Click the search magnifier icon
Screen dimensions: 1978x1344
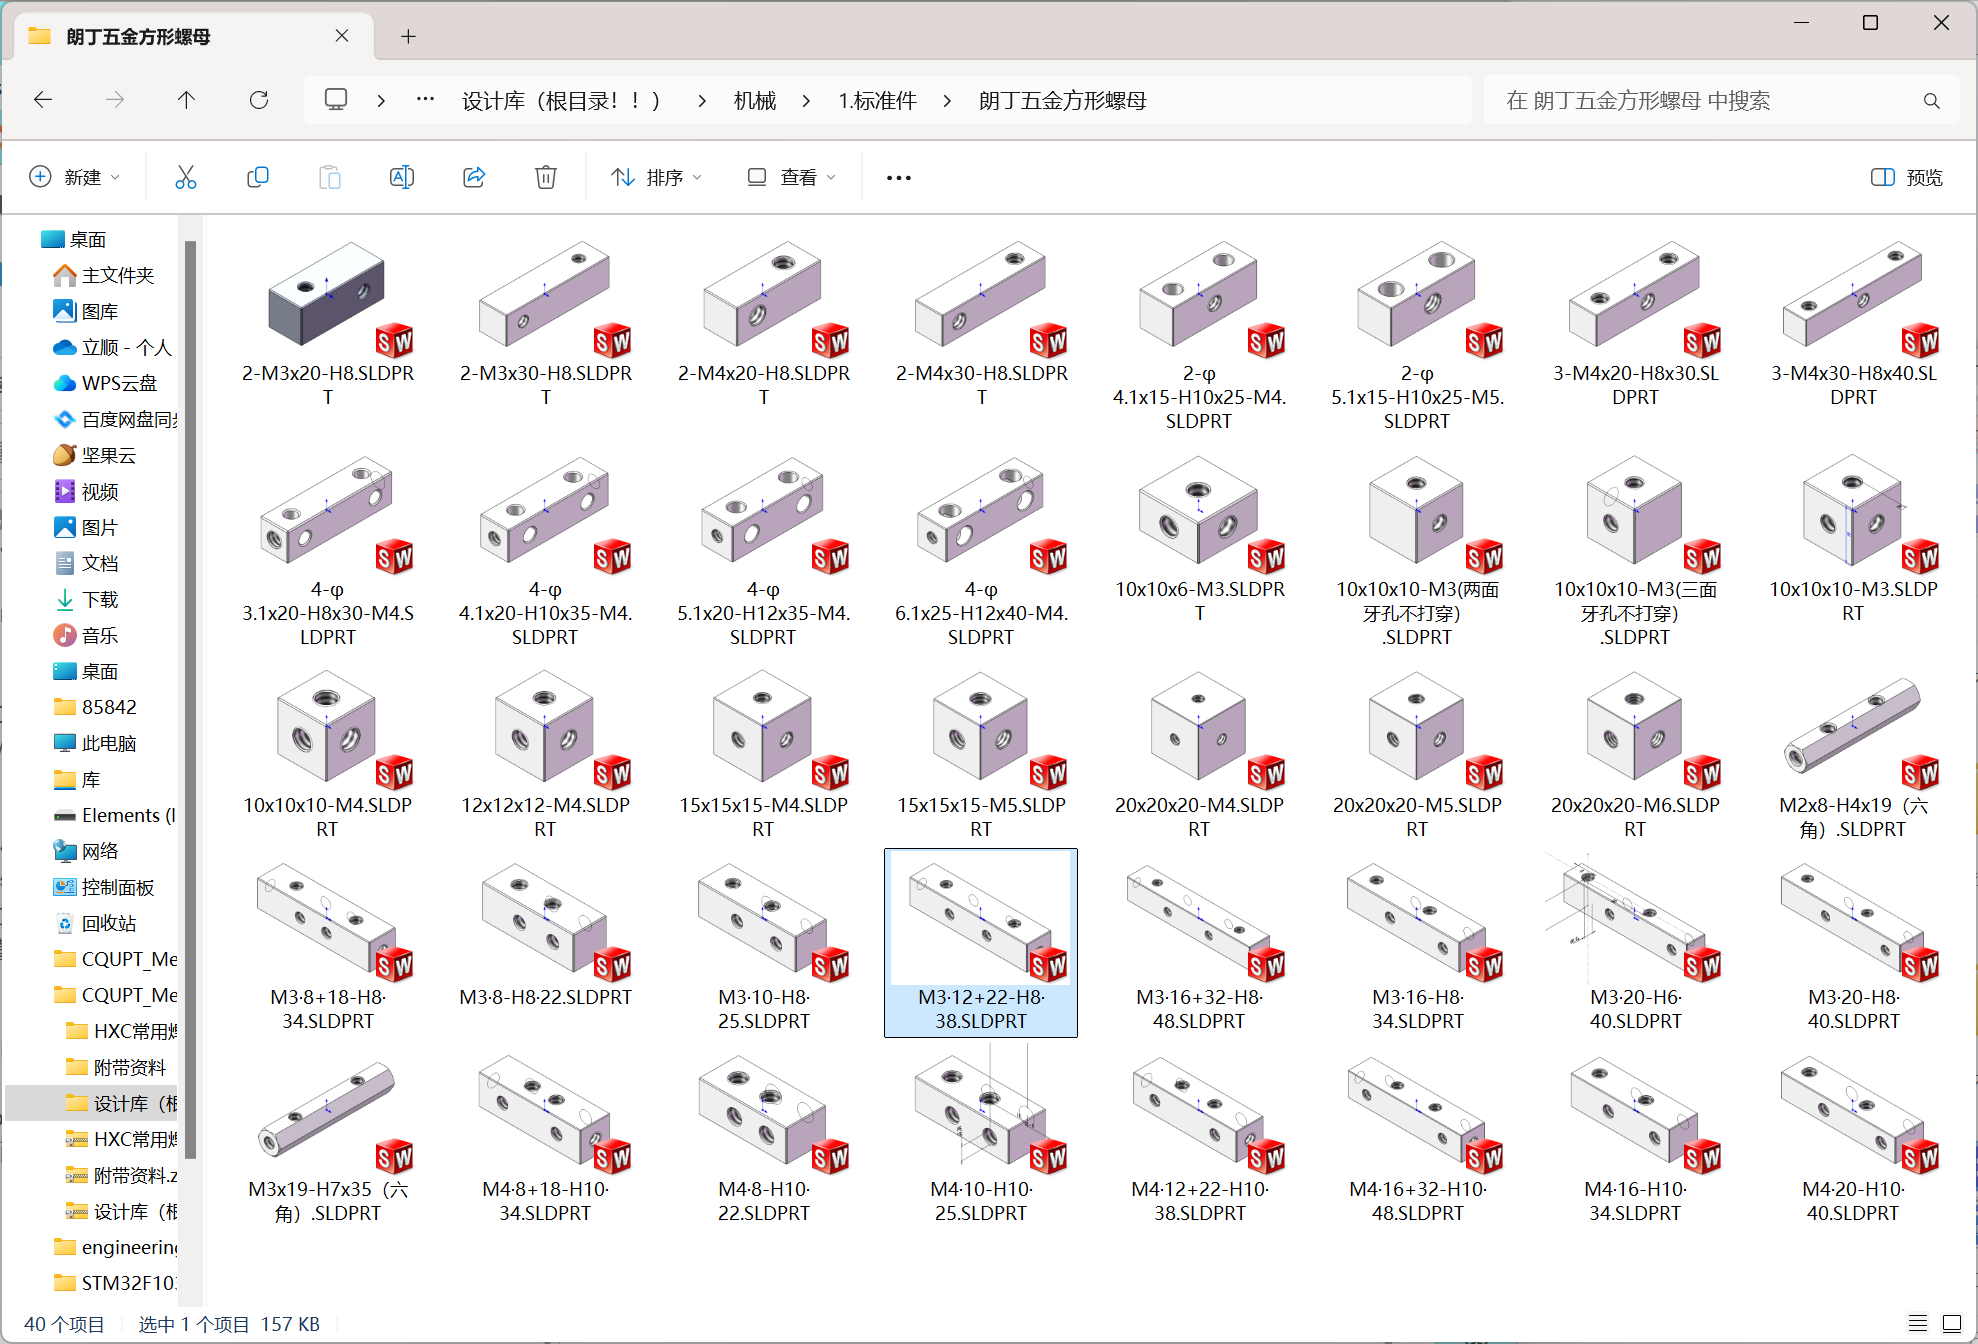(x=1932, y=101)
